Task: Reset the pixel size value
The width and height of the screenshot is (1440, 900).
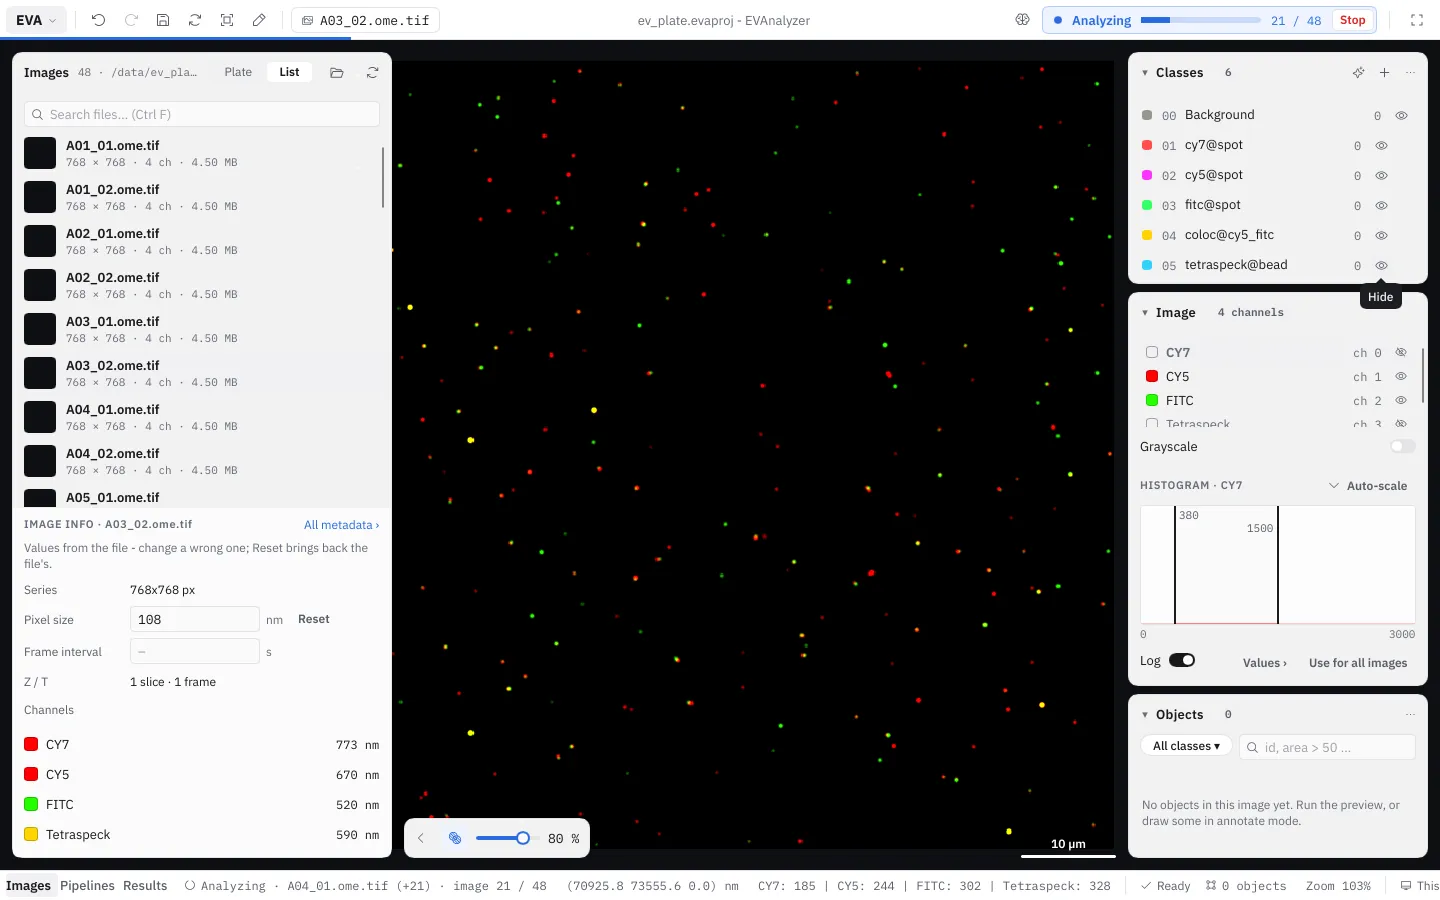Action: 313,619
